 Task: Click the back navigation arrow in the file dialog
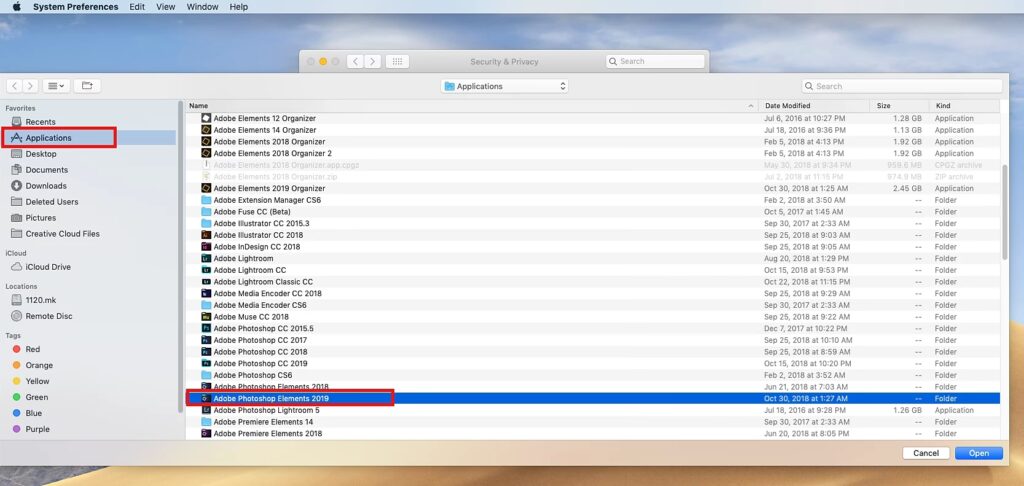pyautogui.click(x=15, y=86)
